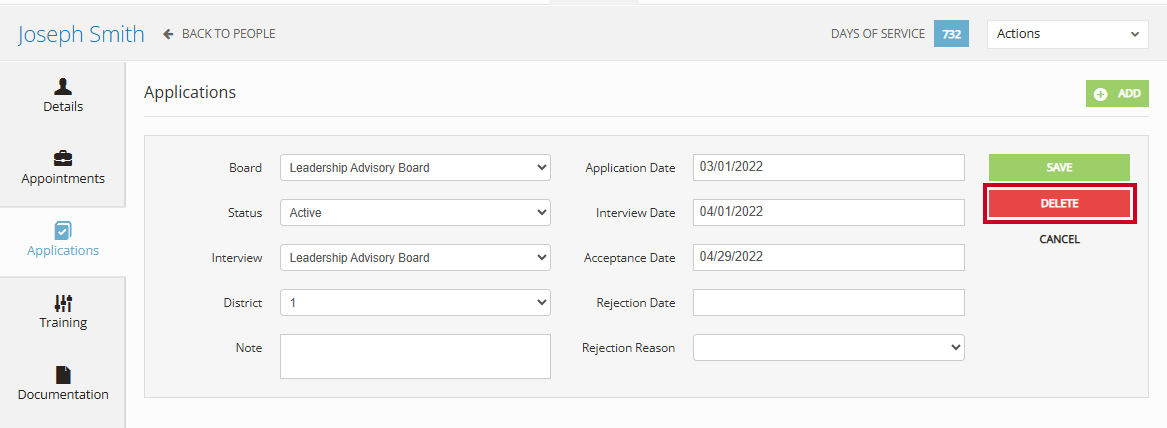Click the Note text area
Viewport: 1167px width, 428px height.
[415, 357]
